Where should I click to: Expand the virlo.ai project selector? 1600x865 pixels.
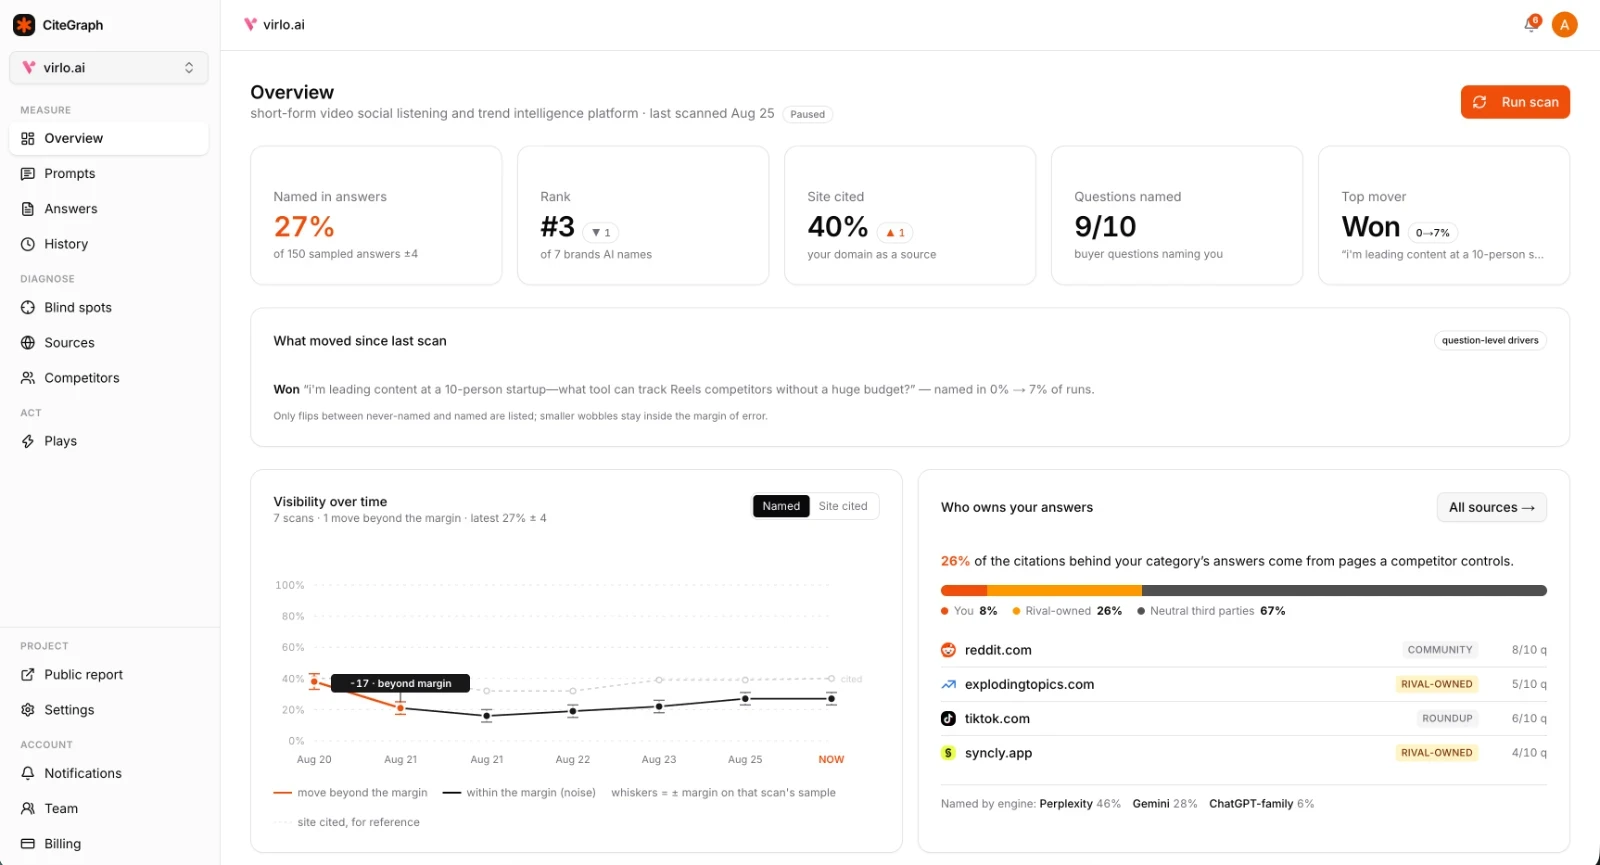click(x=109, y=68)
